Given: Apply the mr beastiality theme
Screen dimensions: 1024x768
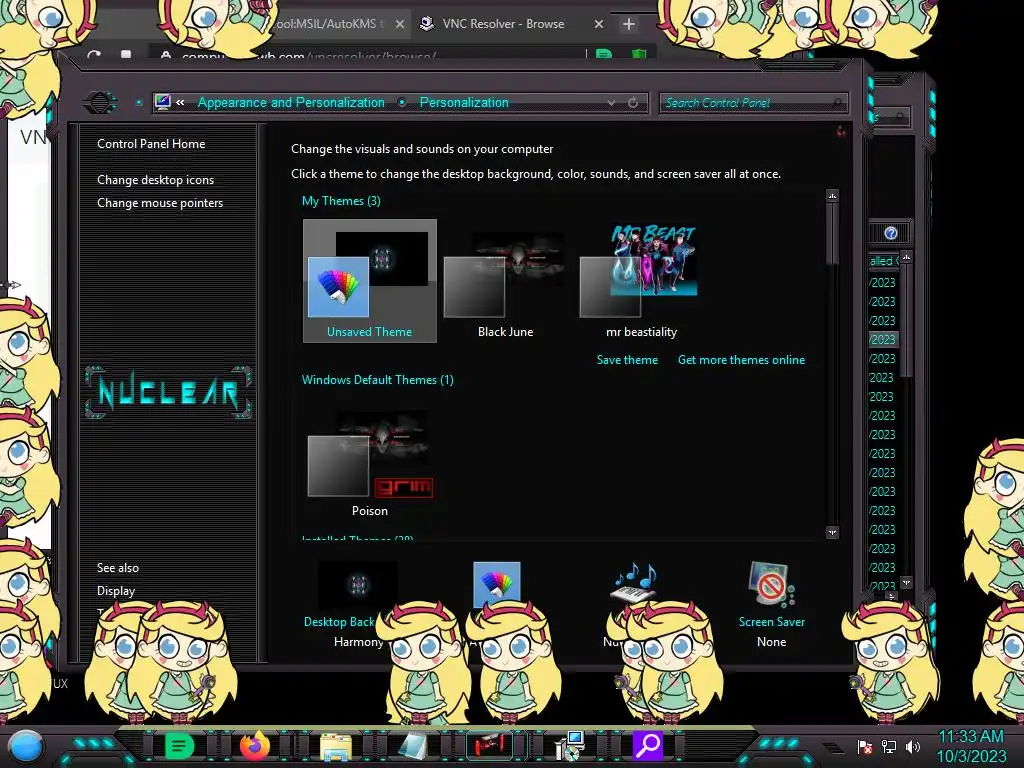Looking at the screenshot, I should tap(641, 282).
